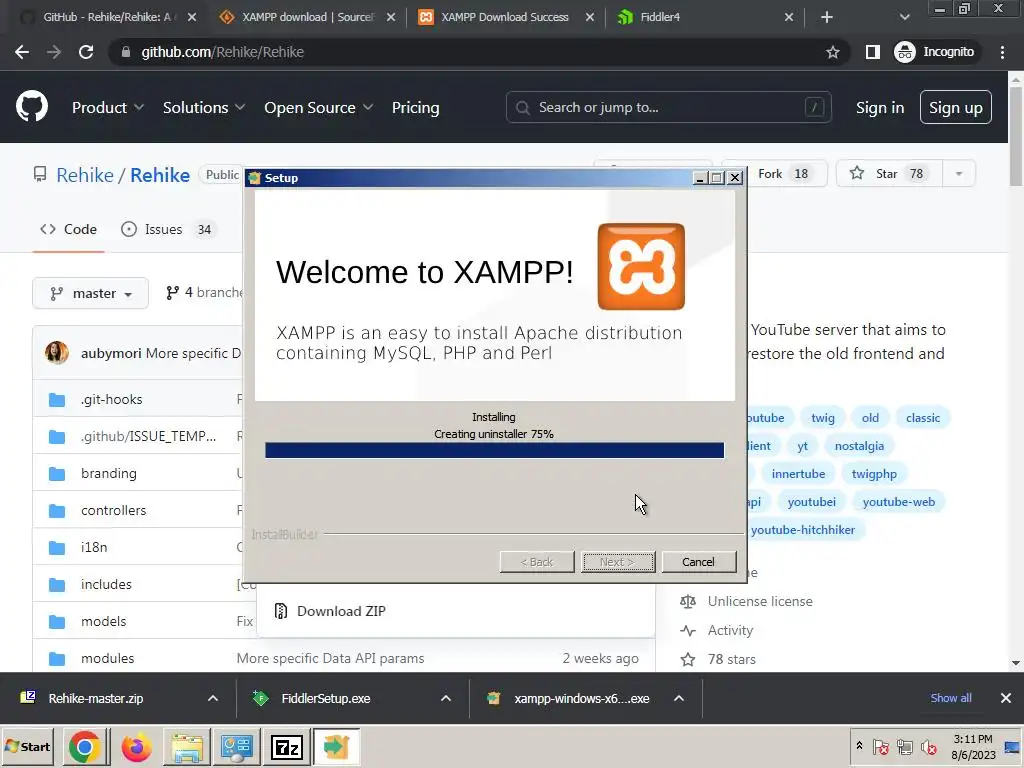Select innertube topic tag
Viewport: 1024px width, 768px height.
click(798, 474)
